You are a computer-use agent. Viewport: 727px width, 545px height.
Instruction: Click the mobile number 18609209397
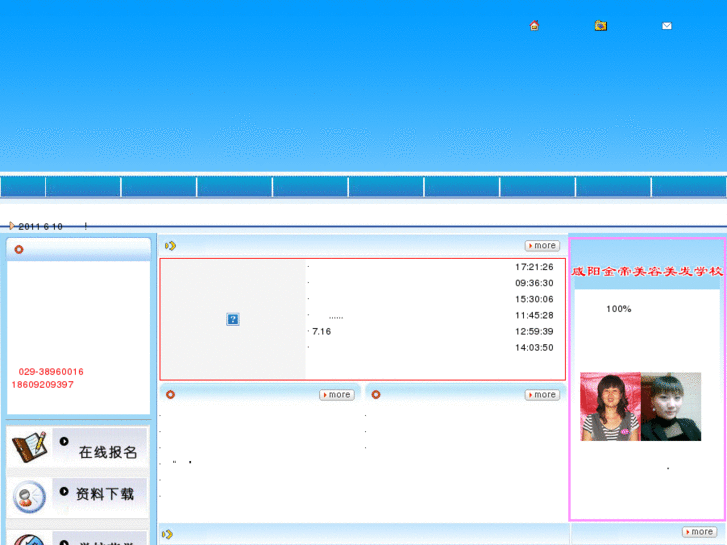click(x=42, y=385)
